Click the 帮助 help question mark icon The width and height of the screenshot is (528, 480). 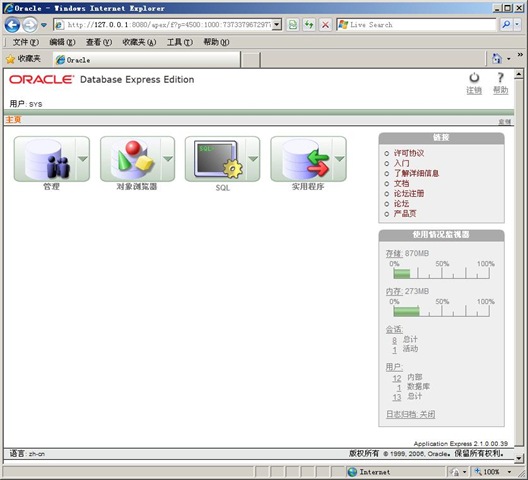pyautogui.click(x=500, y=78)
